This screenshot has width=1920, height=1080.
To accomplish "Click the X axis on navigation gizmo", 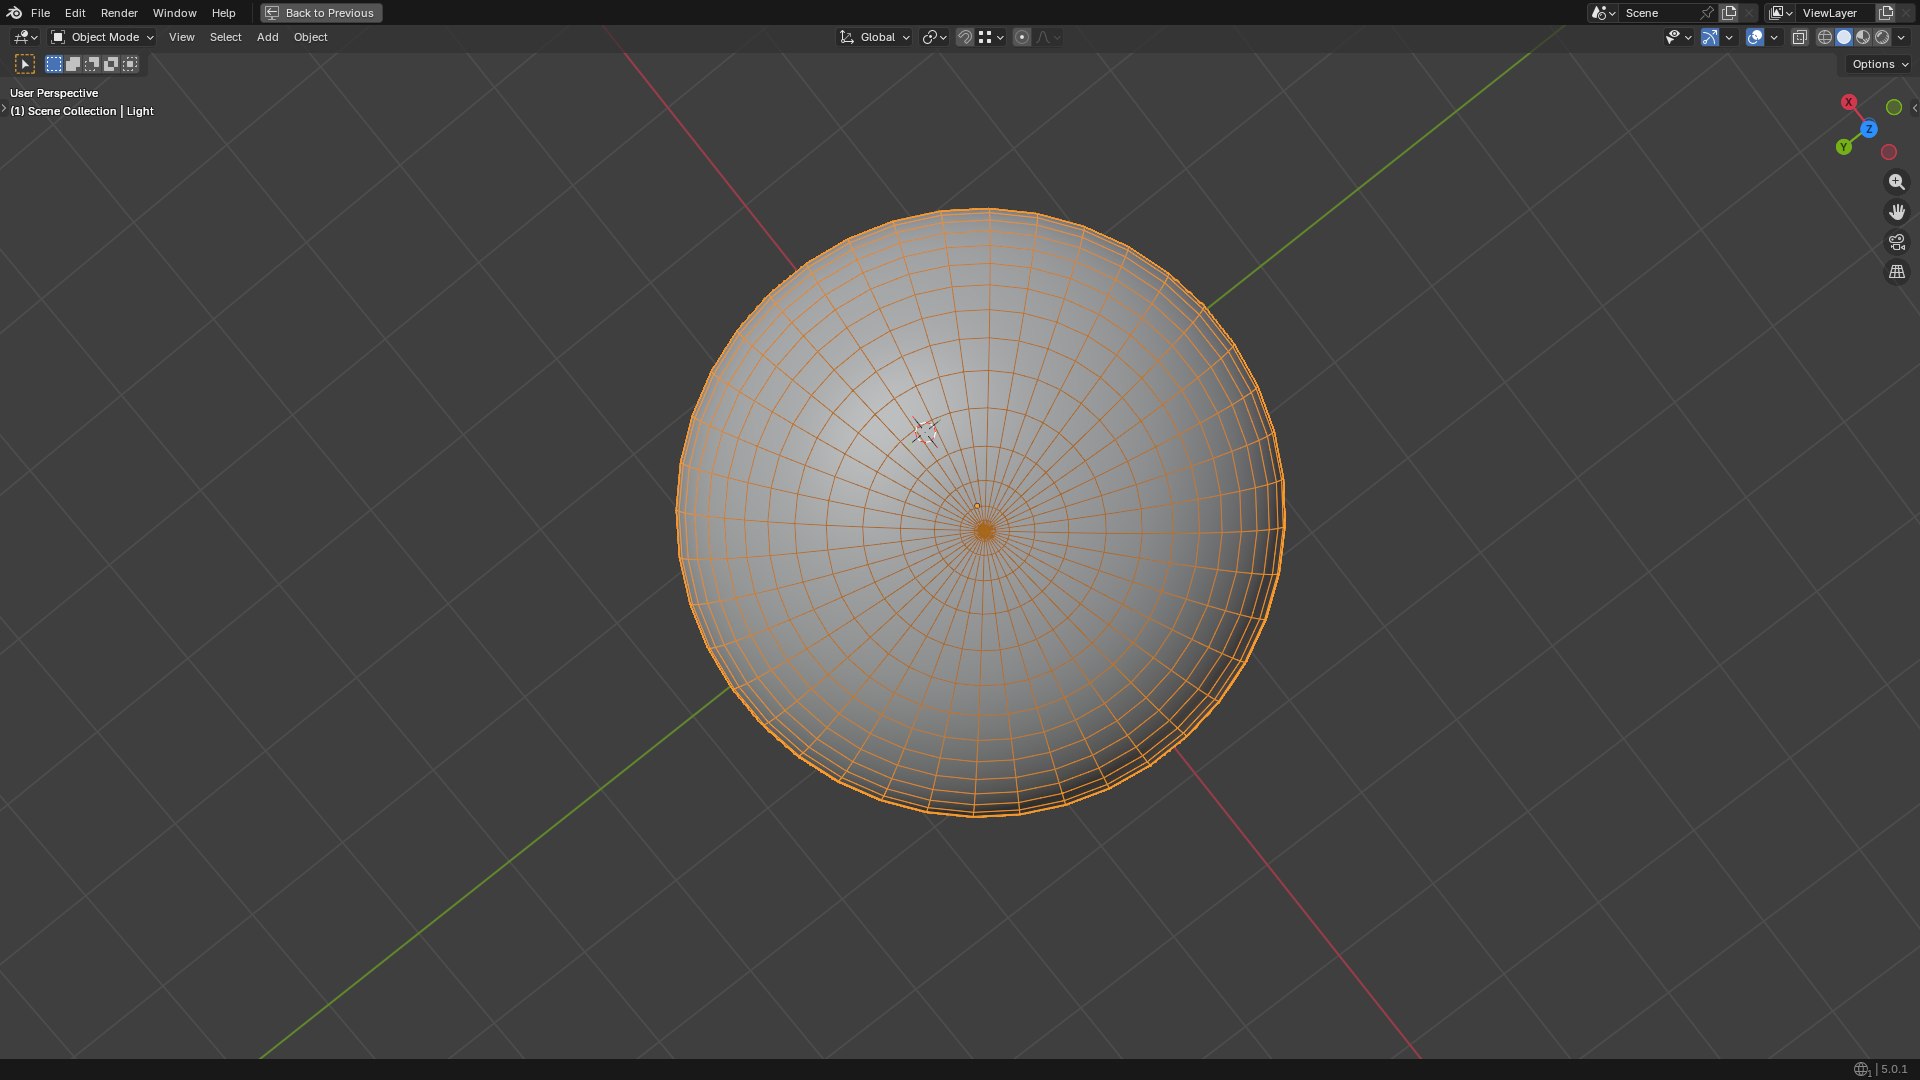I will (1849, 102).
